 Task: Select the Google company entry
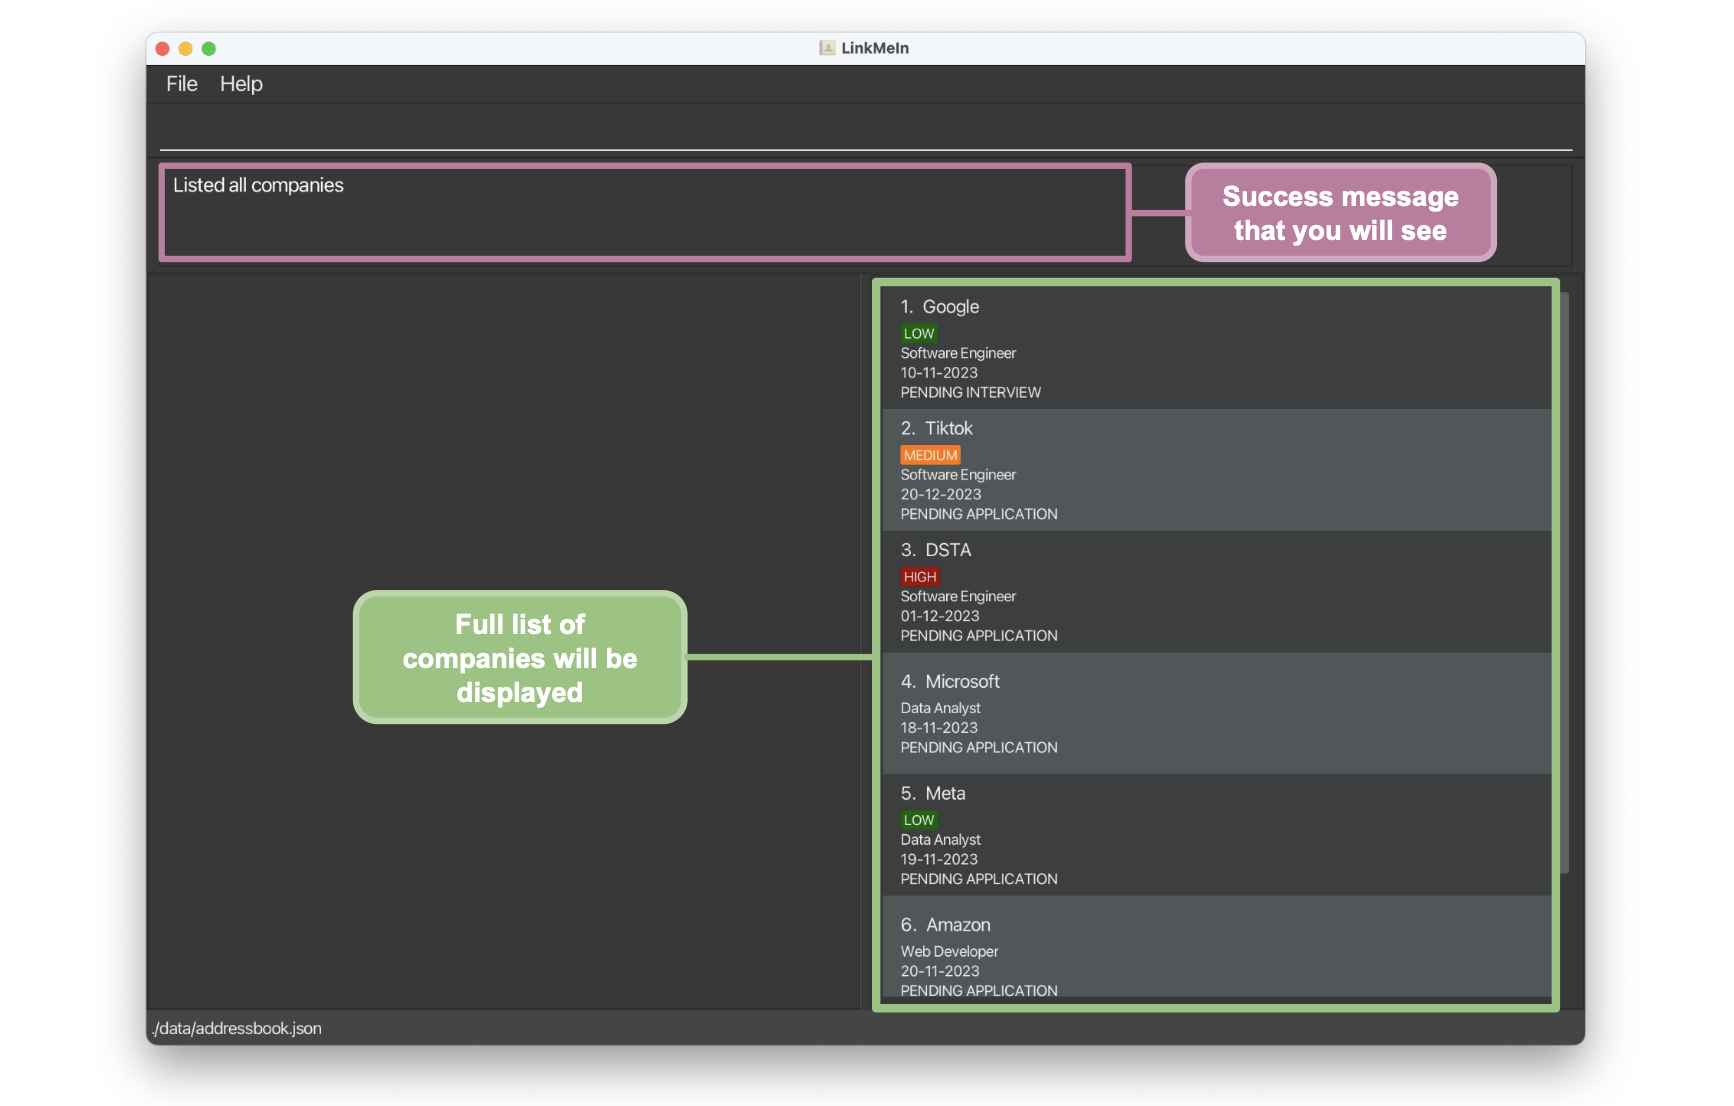(x=1216, y=348)
